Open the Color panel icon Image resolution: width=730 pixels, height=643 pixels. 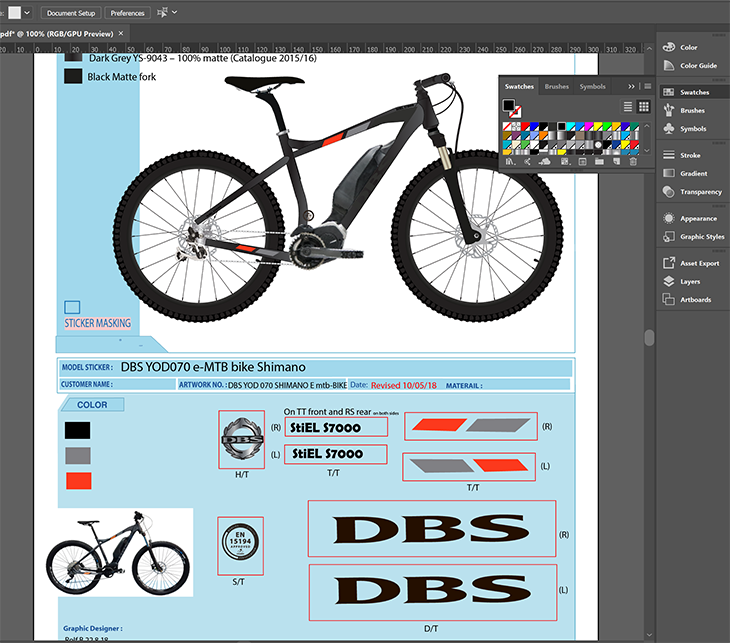pos(669,47)
